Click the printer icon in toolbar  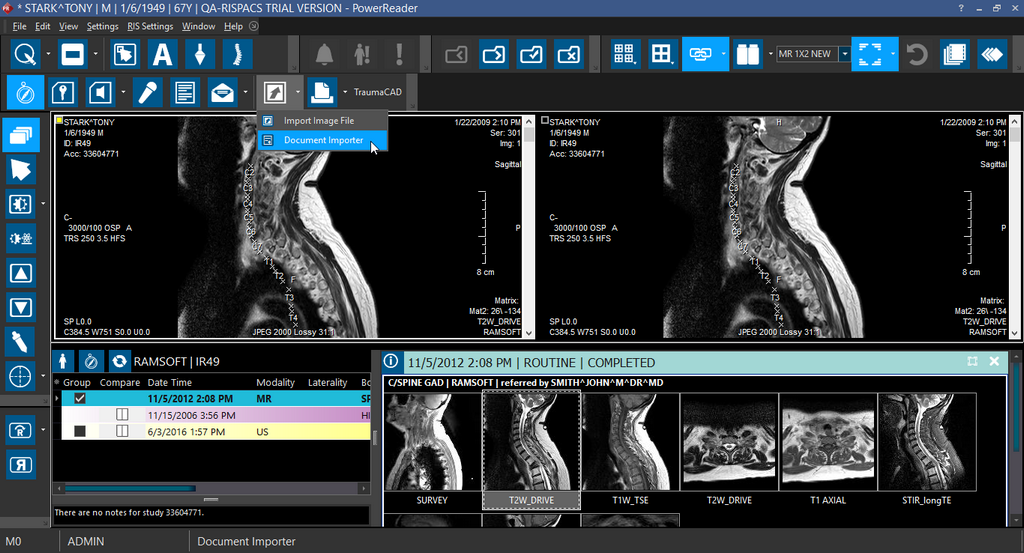click(x=321, y=93)
